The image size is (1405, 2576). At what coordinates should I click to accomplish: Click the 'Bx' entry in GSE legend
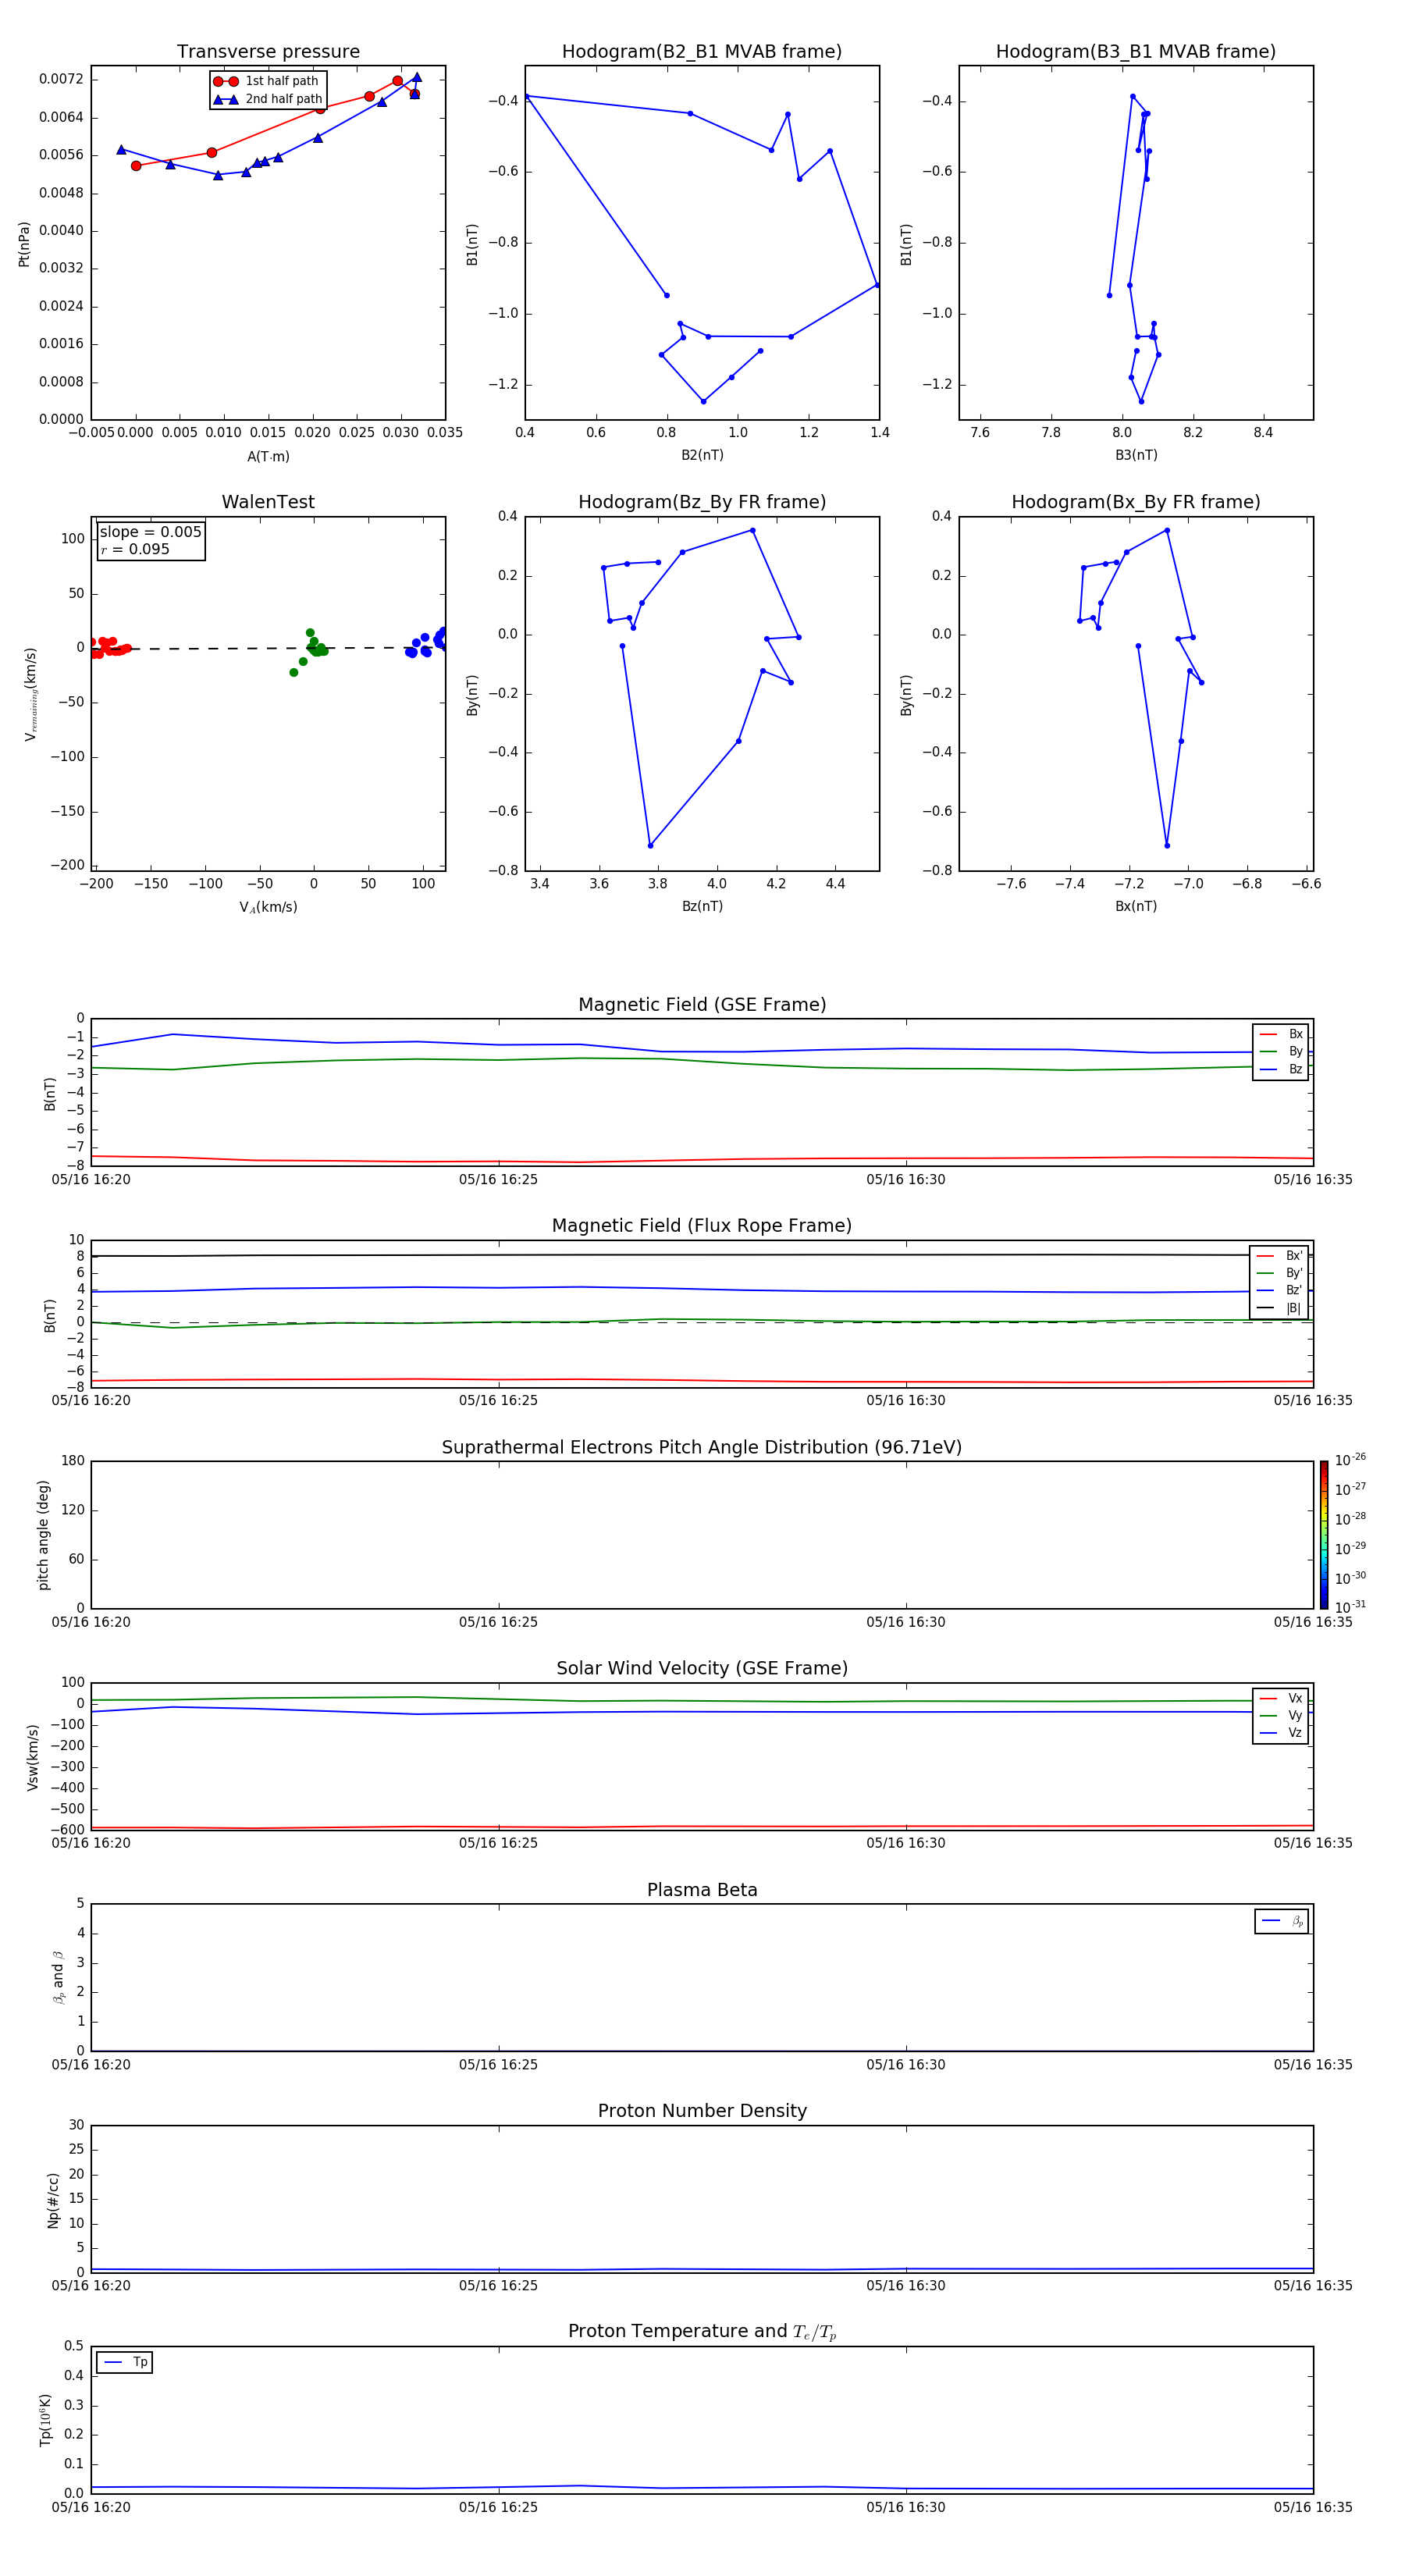tap(1281, 1034)
